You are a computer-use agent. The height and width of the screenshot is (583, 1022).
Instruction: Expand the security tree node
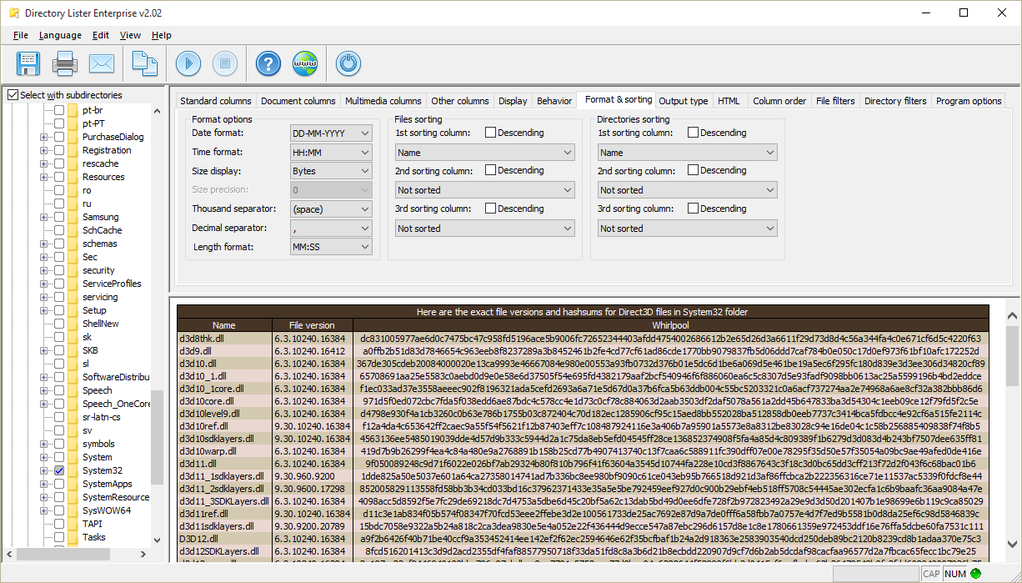(44, 270)
